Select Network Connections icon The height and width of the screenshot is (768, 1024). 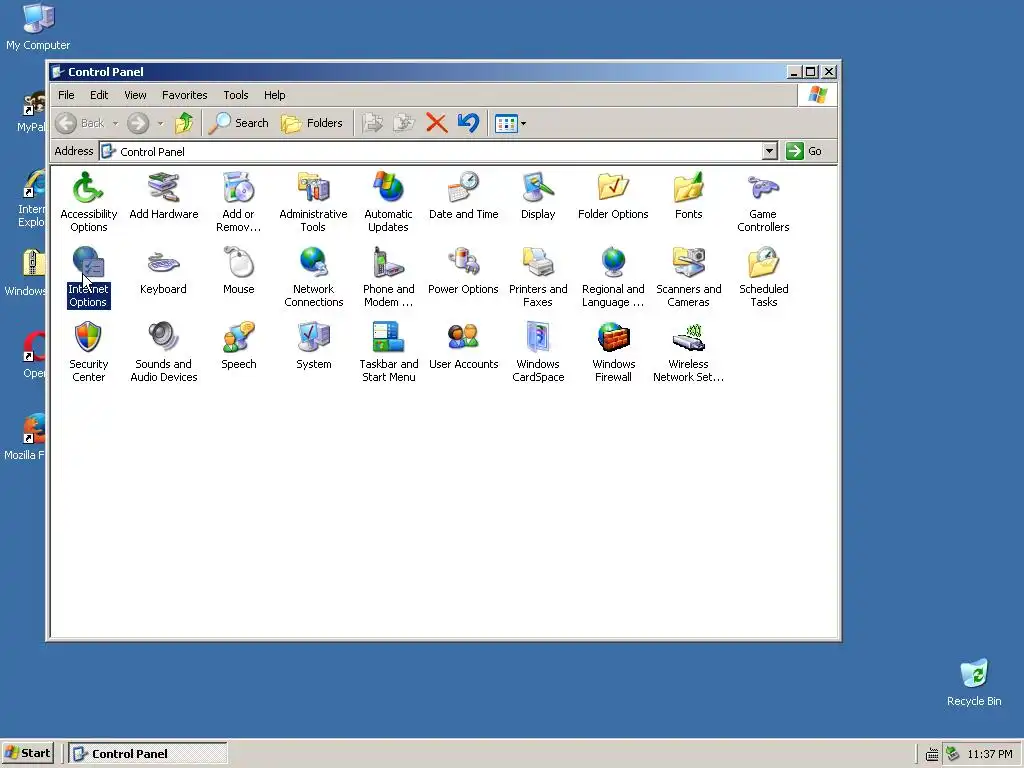click(x=313, y=276)
